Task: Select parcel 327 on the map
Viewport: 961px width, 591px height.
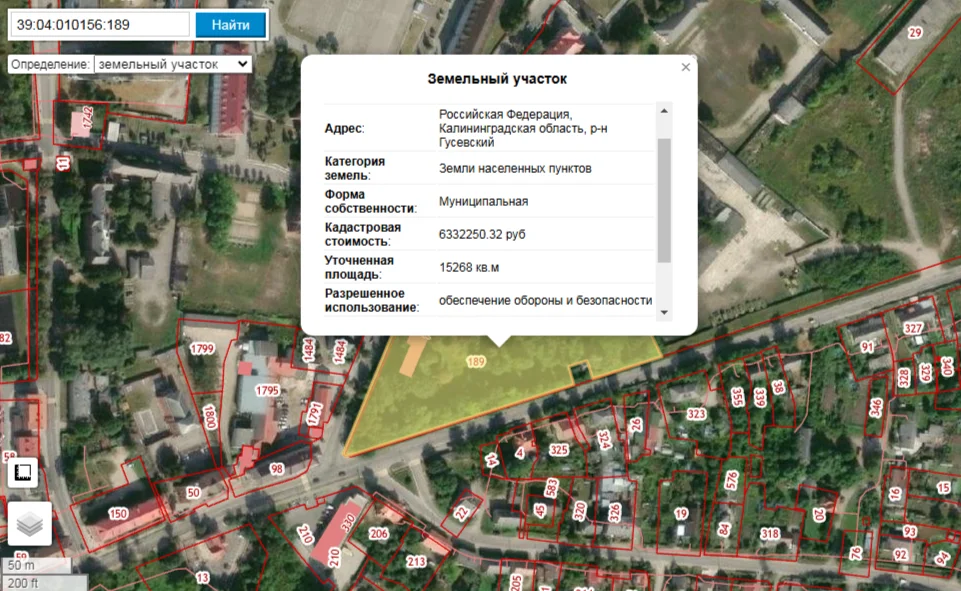Action: [913, 328]
